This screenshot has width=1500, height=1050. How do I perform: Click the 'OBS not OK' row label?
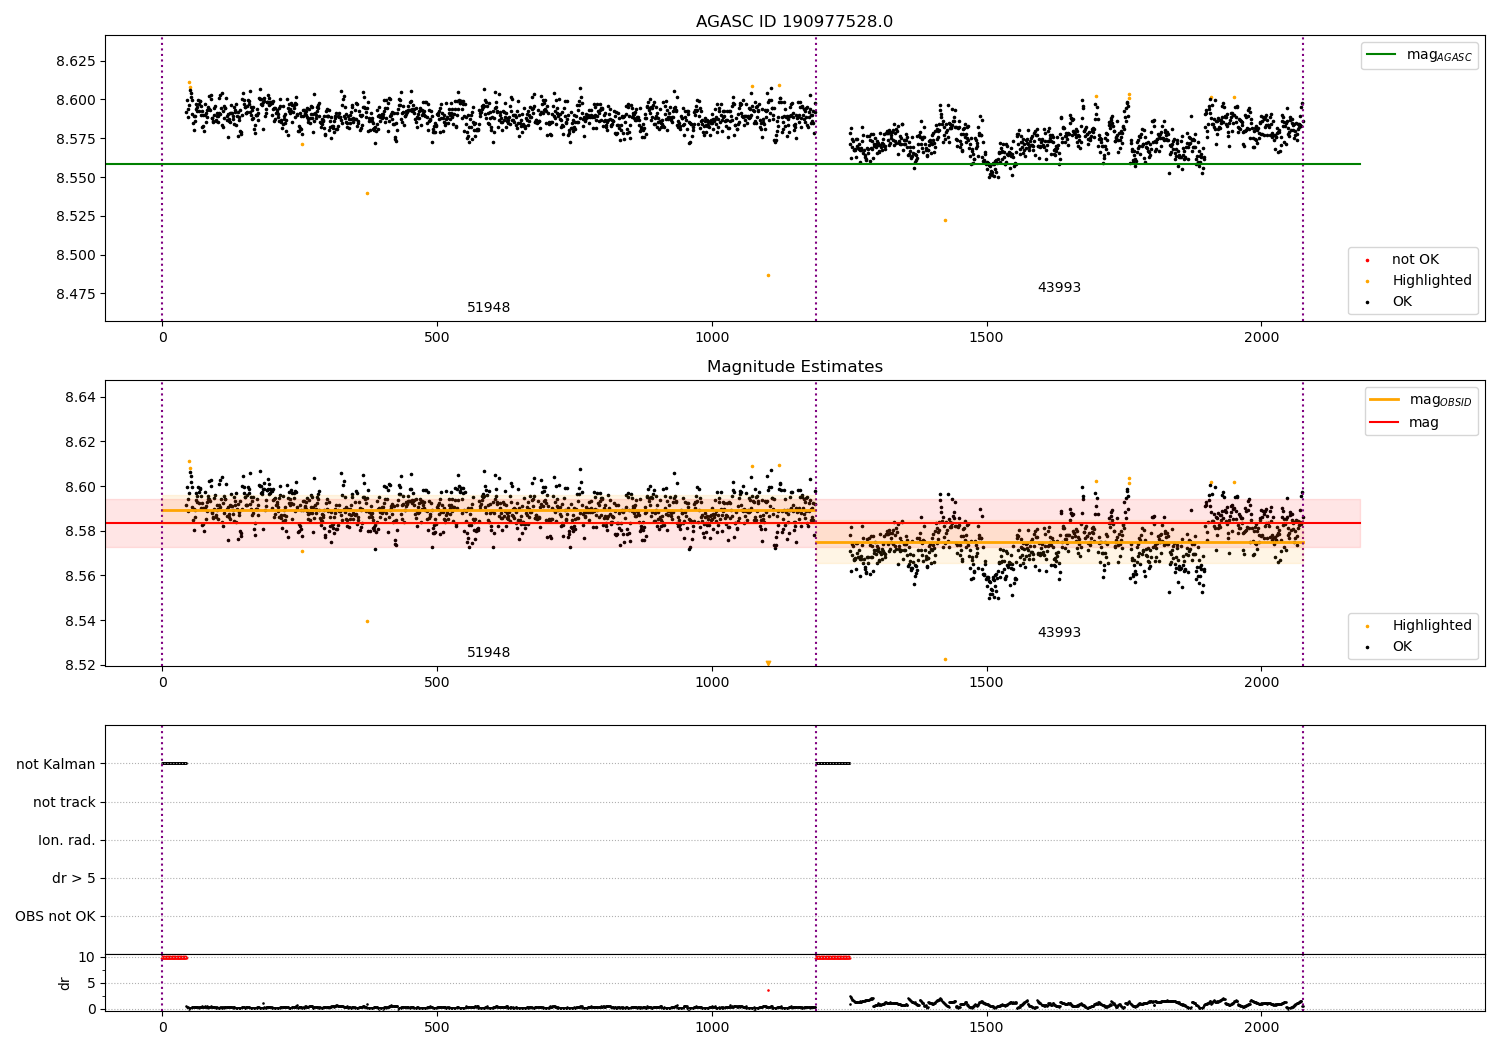56,916
